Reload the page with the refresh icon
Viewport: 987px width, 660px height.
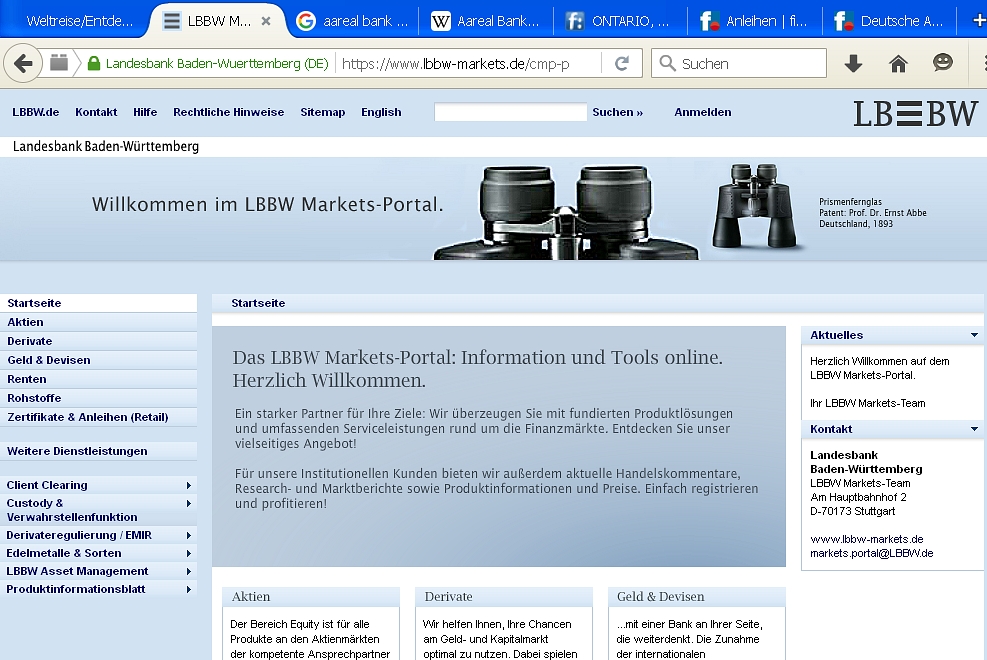[622, 63]
